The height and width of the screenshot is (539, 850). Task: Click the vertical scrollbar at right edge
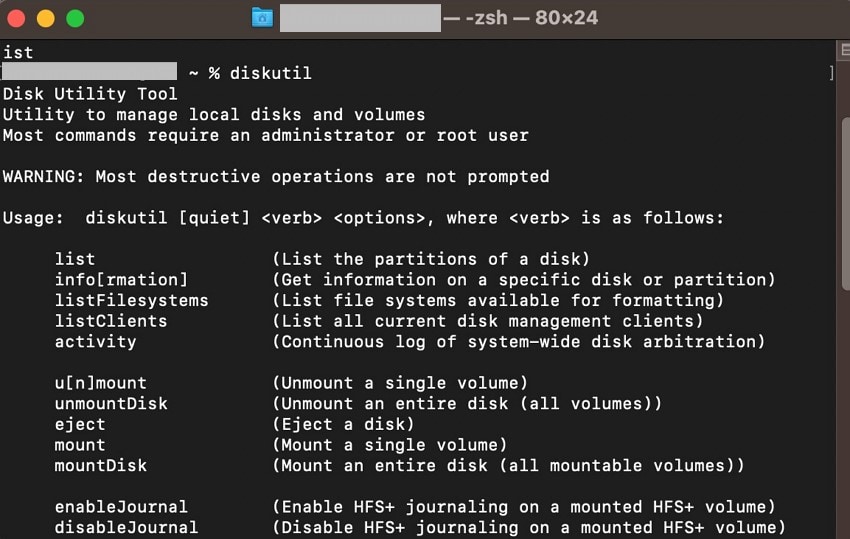[843, 290]
